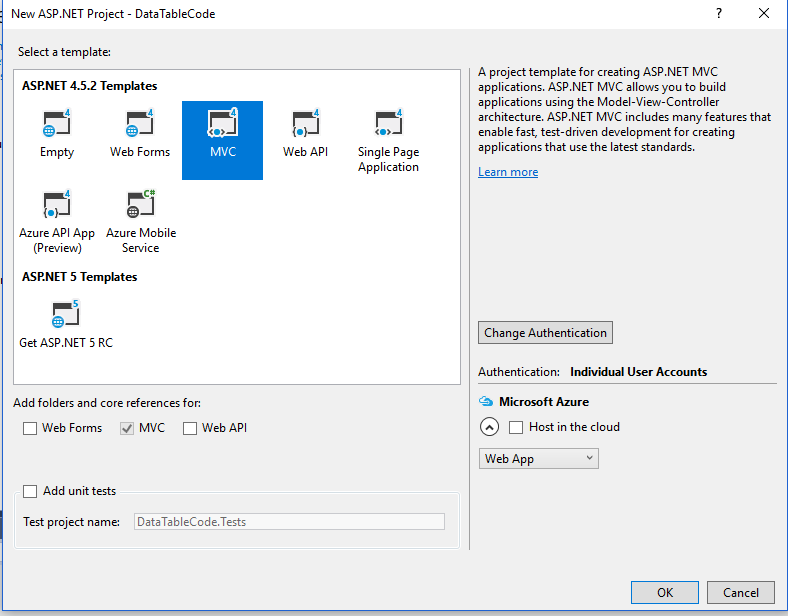Toggle Host in the cloud checkbox
788x616 pixels.
516,427
